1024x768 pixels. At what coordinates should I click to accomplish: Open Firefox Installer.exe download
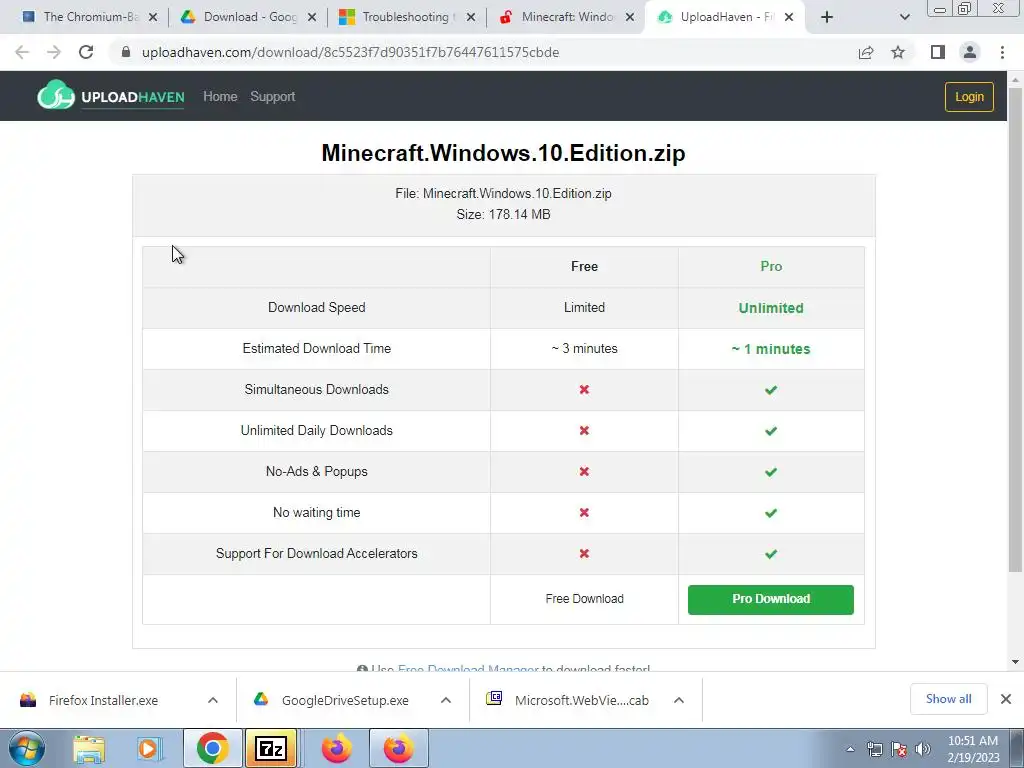click(x=103, y=700)
